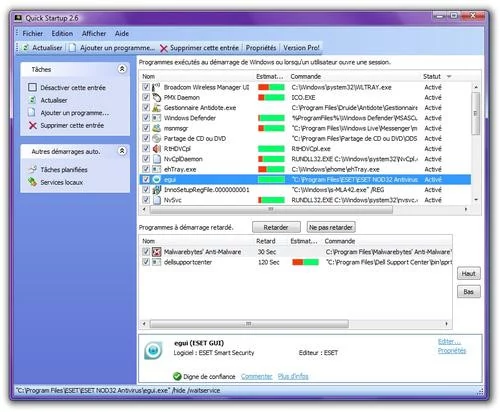Image resolution: width=500 pixels, height=412 pixels.
Task: Collapse the Autres démarrages auto. panel
Action: click(122, 151)
